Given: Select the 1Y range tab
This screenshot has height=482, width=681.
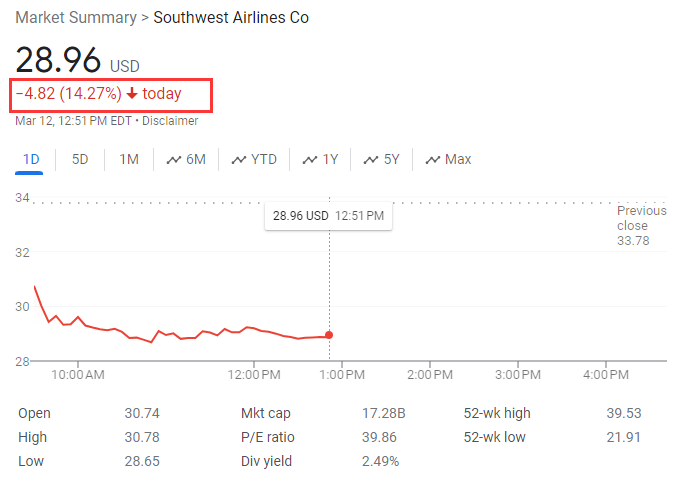Looking at the screenshot, I should 321,159.
